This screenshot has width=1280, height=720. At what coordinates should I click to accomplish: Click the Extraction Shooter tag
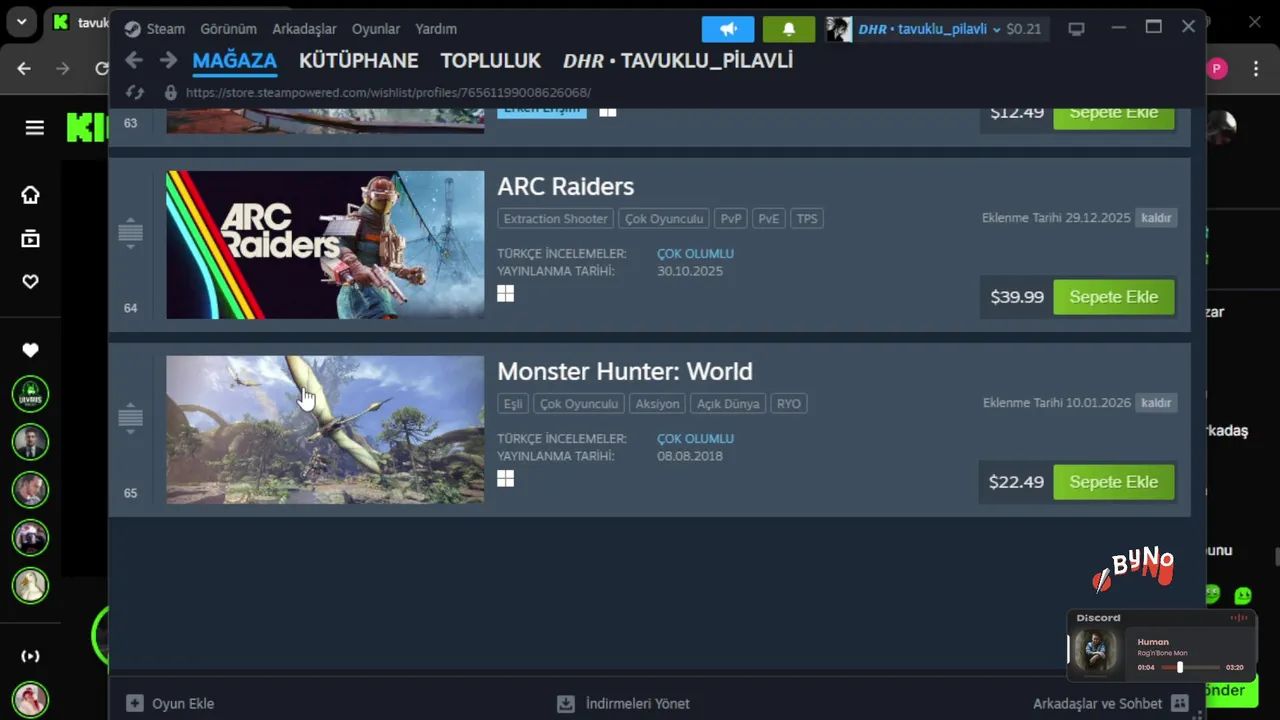[555, 219]
